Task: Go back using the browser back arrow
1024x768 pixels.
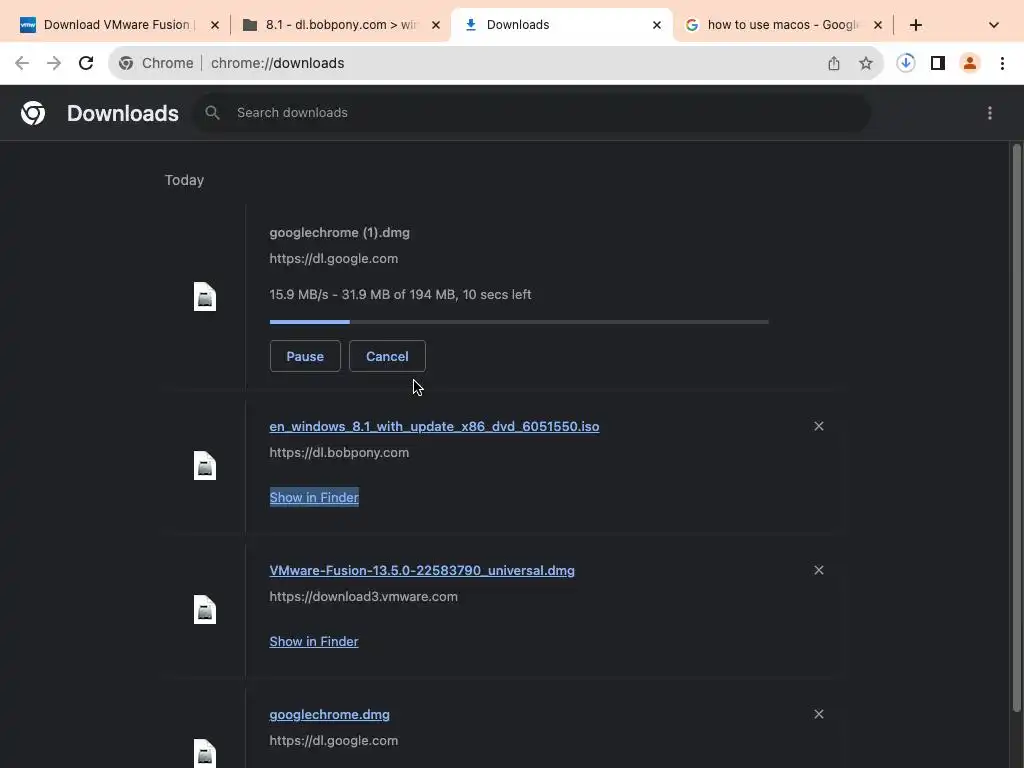Action: pyautogui.click(x=22, y=63)
